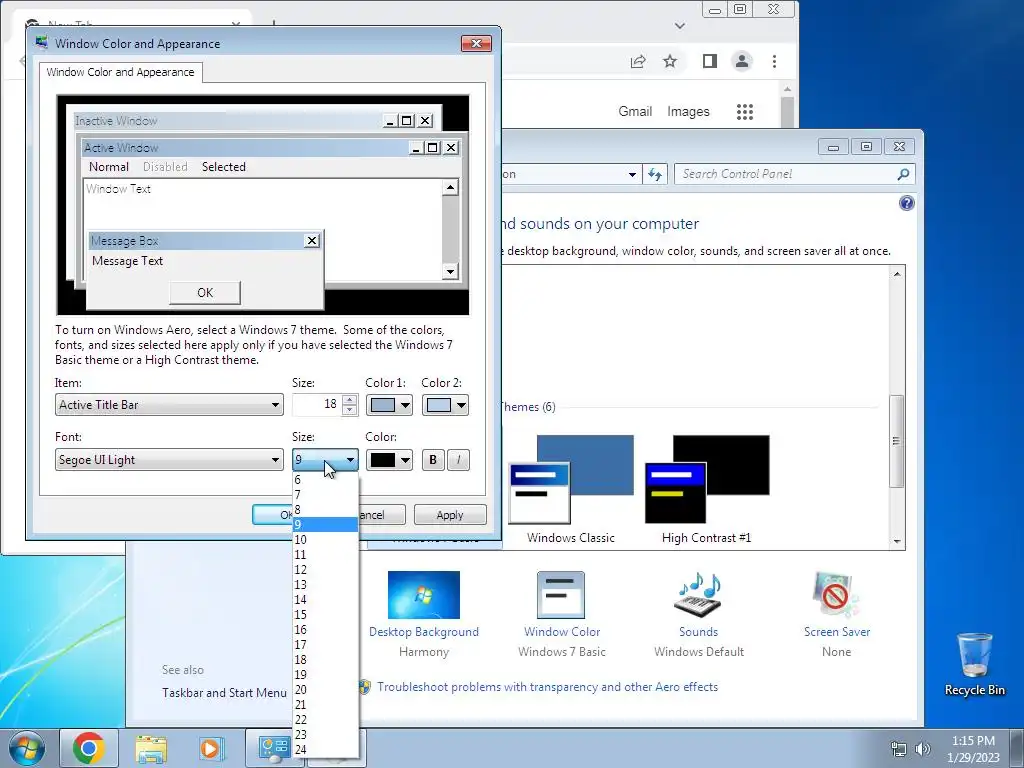Expand the Item dropdown showing Active Title Bar
1024x768 pixels.
pos(169,405)
